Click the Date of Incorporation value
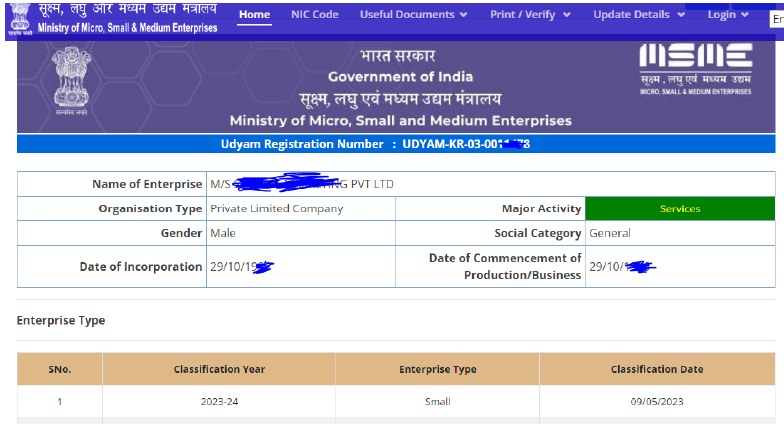Image resolution: width=784 pixels, height=425 pixels. 242,266
